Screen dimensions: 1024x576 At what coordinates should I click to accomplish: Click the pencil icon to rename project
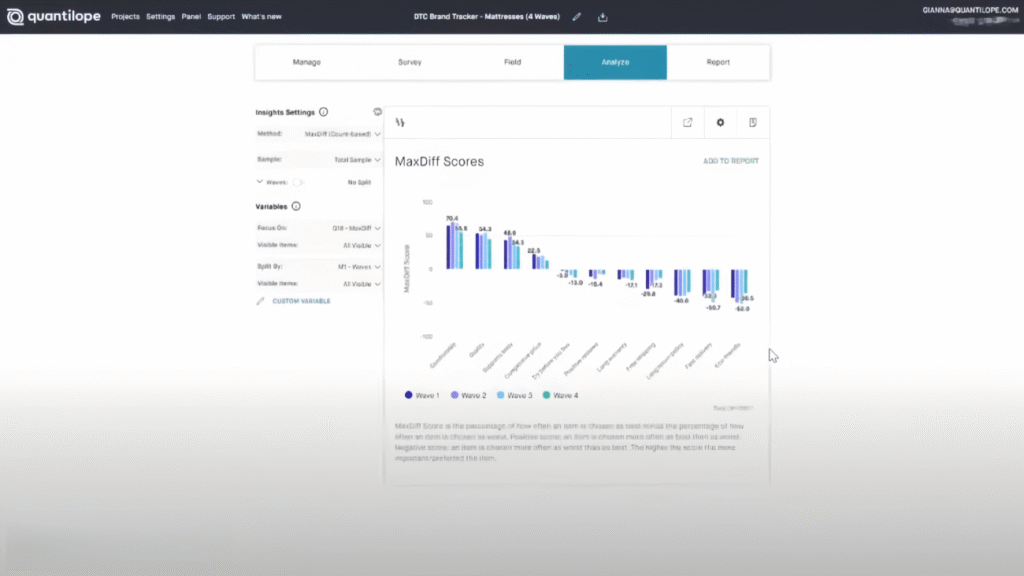click(577, 17)
